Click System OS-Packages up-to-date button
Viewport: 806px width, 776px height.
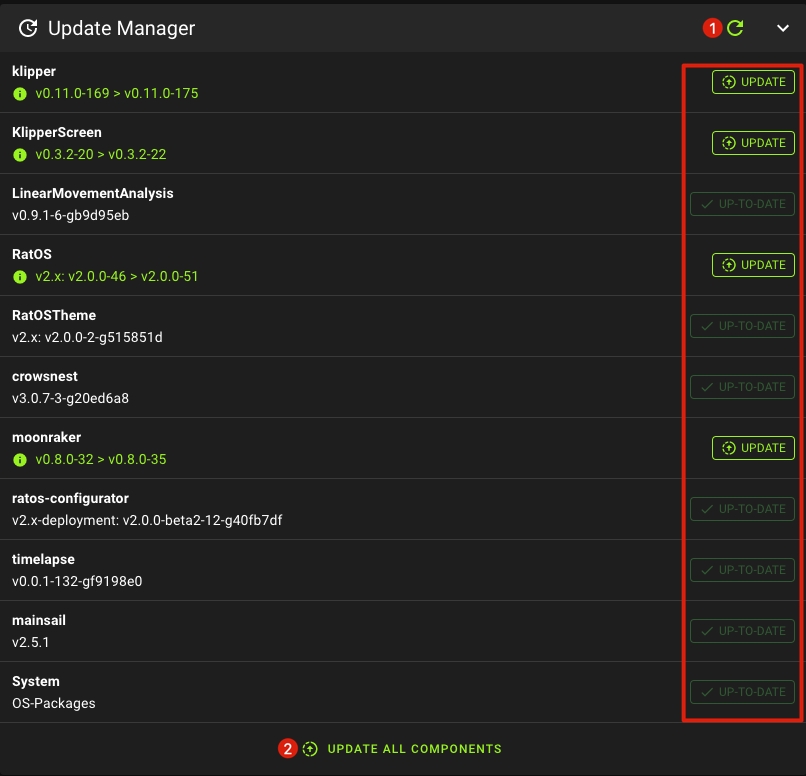[742, 692]
